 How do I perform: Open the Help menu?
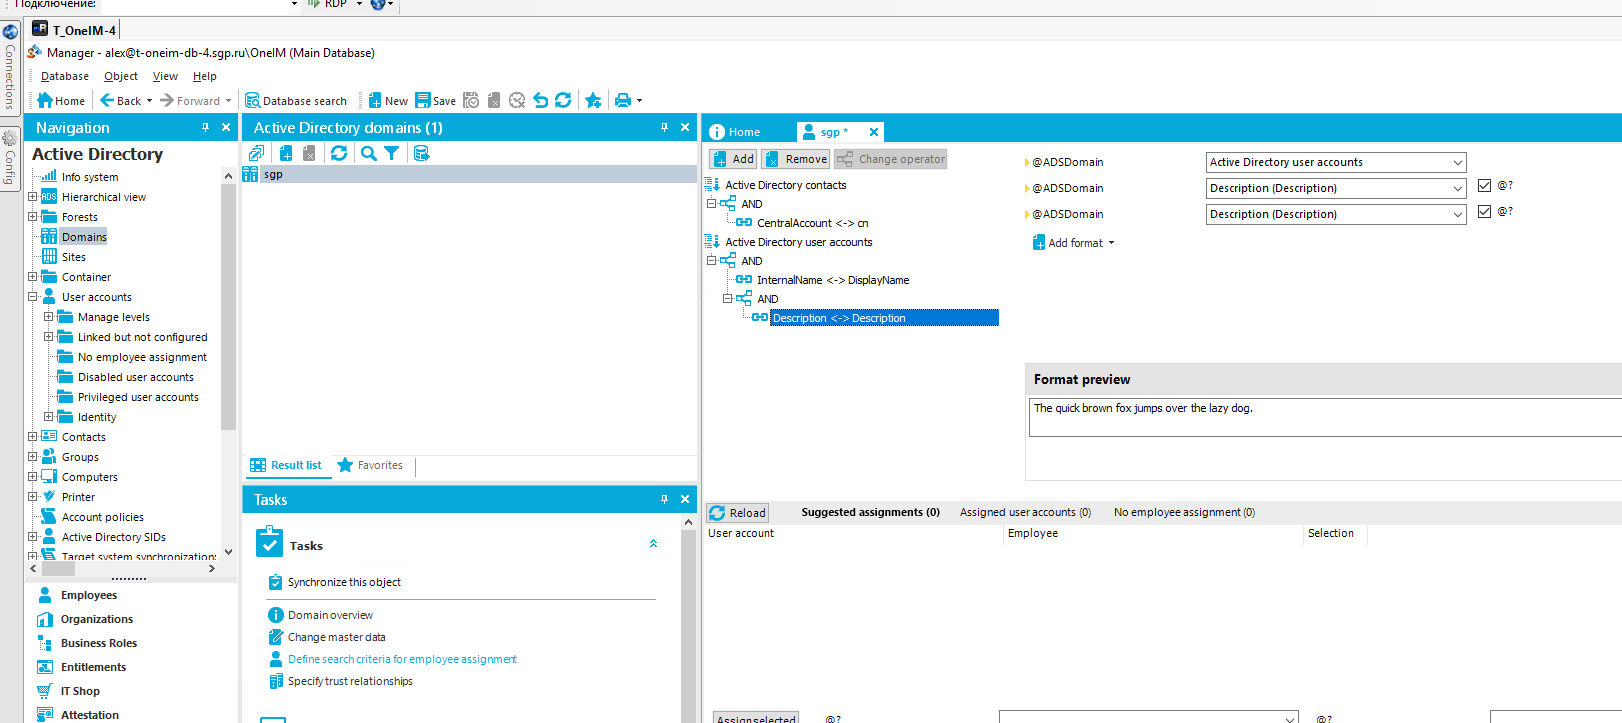pos(205,76)
